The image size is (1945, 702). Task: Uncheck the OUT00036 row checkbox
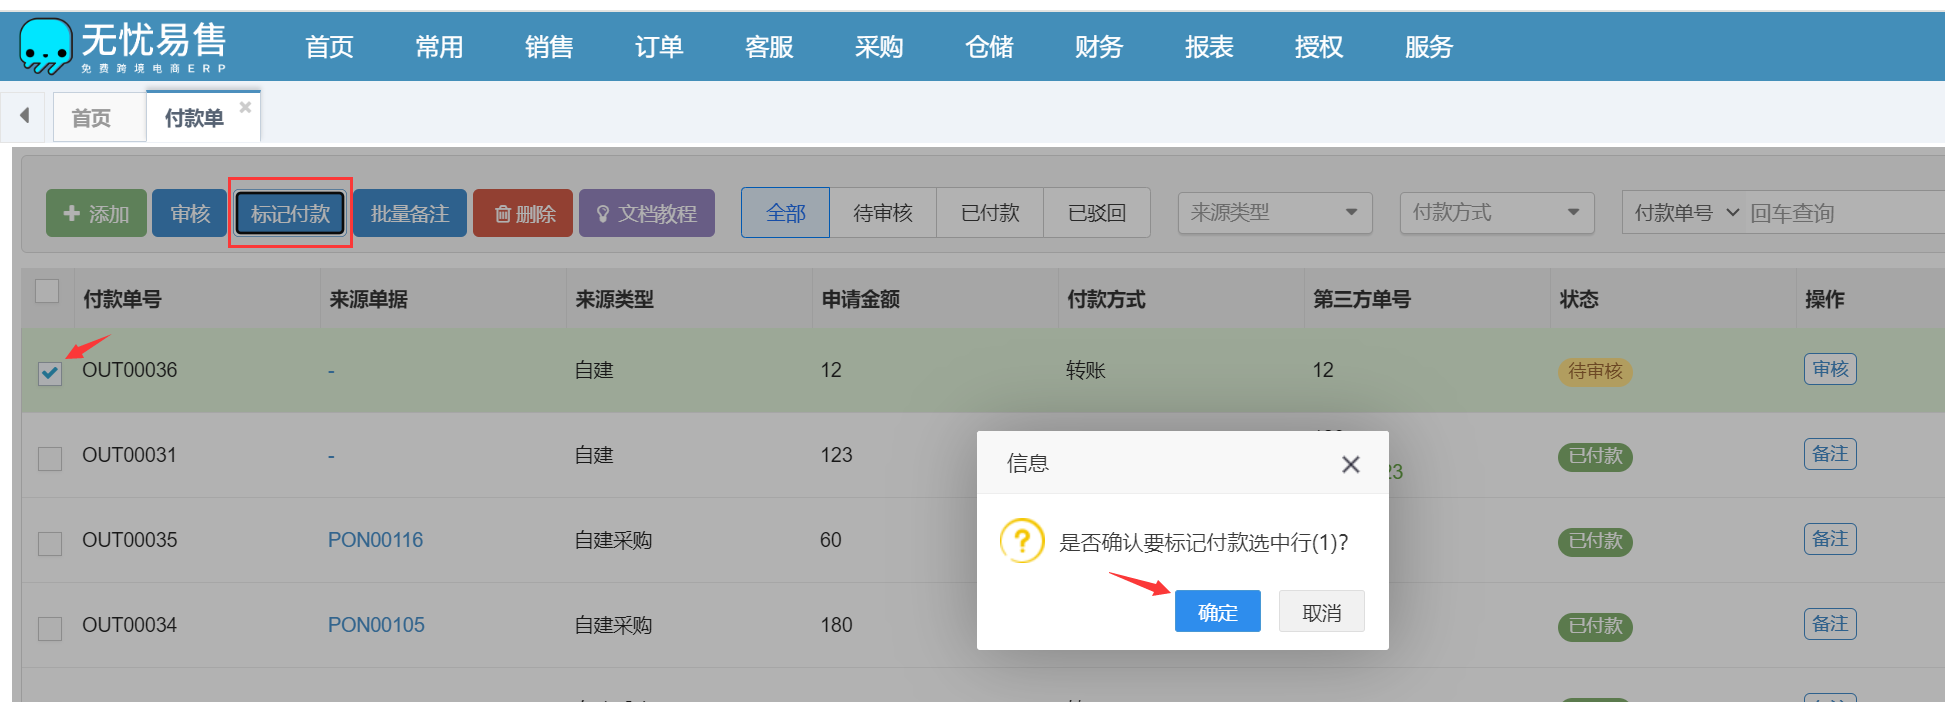(x=50, y=374)
